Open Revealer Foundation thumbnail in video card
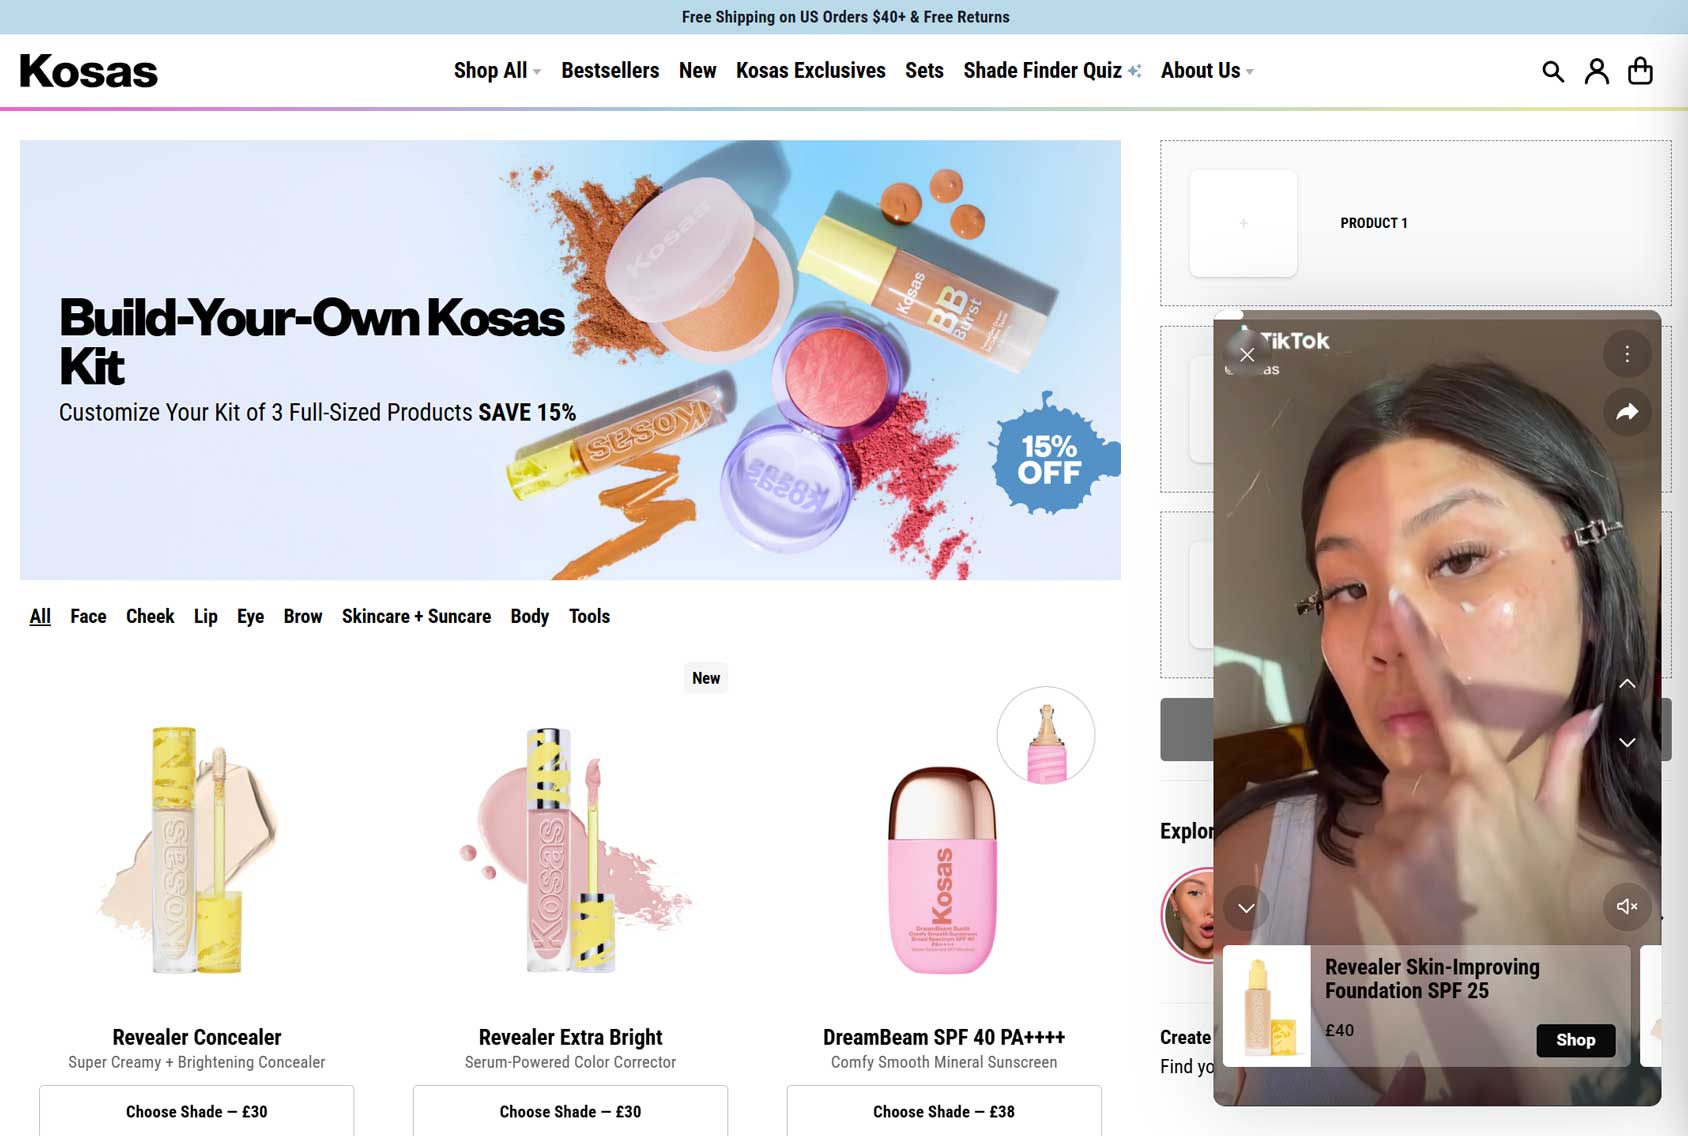The height and width of the screenshot is (1136, 1688). click(x=1267, y=1006)
